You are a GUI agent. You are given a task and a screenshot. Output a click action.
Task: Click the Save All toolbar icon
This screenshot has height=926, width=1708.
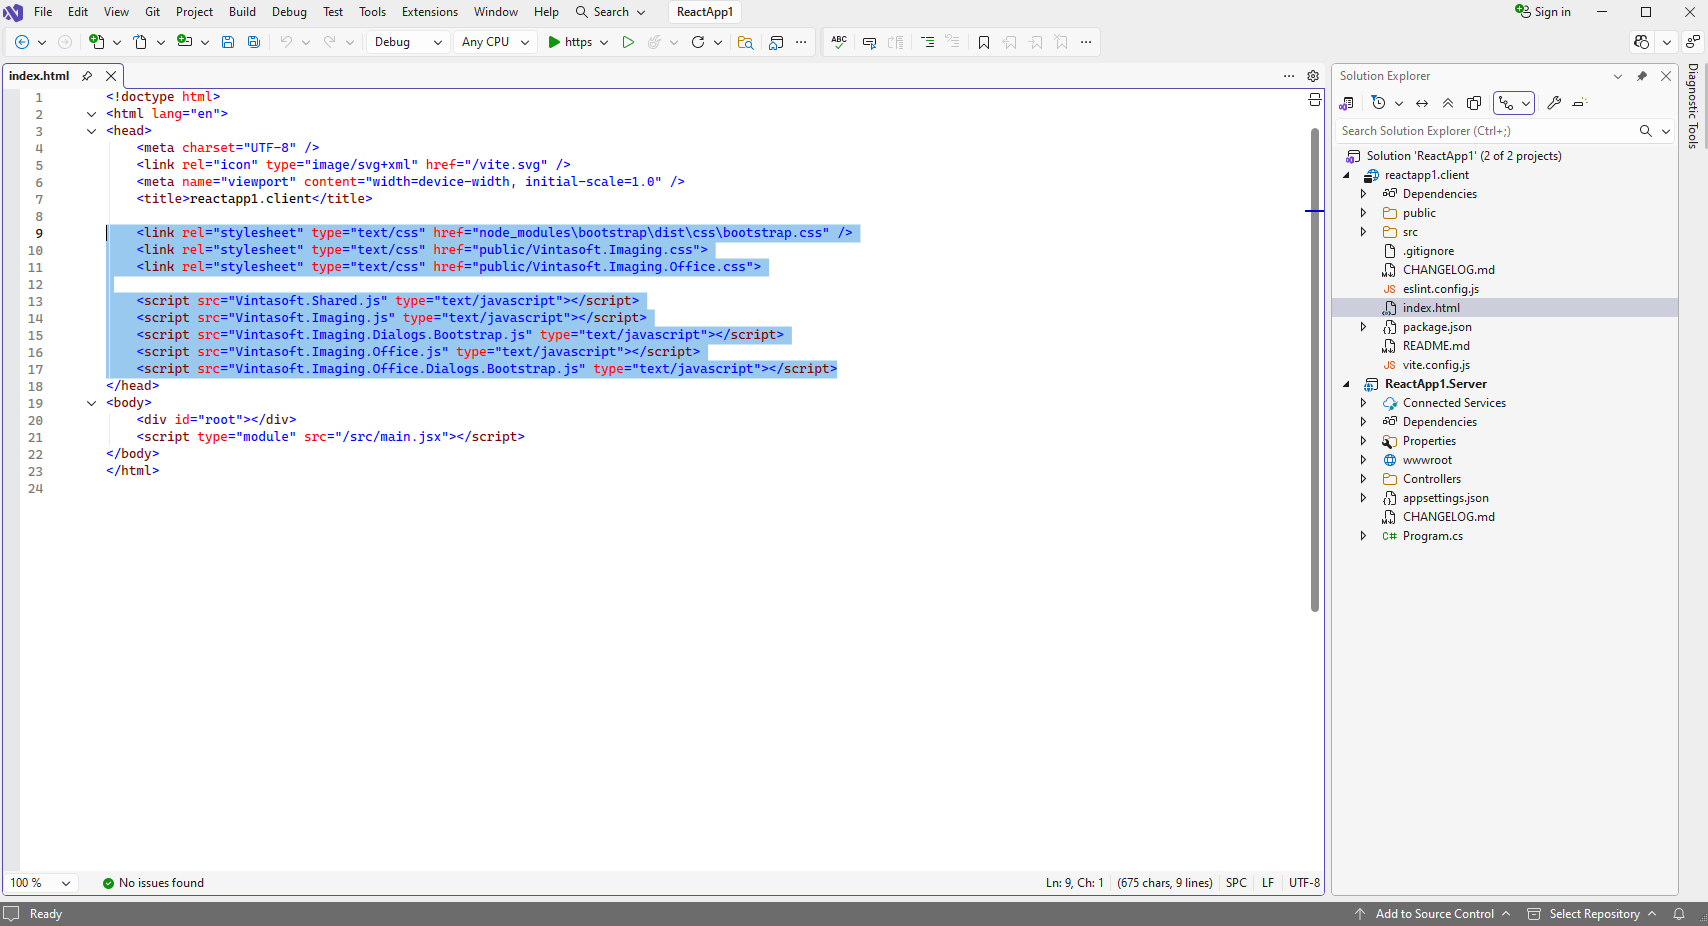click(x=254, y=42)
